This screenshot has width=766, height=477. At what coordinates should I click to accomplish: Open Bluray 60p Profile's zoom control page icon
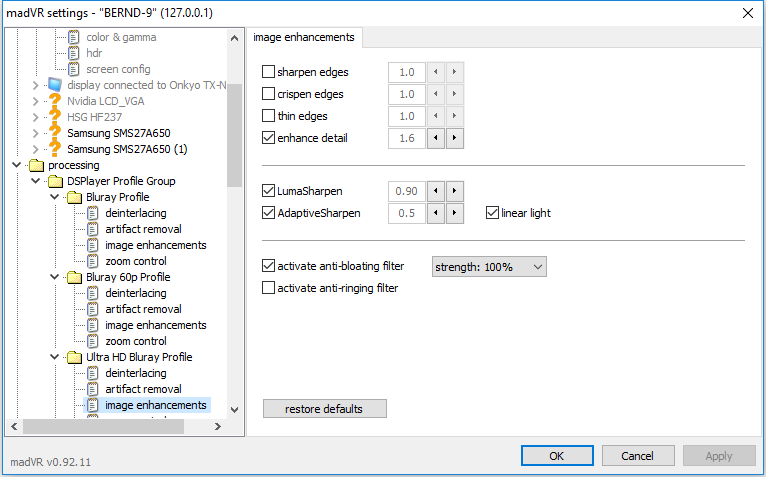(x=92, y=341)
